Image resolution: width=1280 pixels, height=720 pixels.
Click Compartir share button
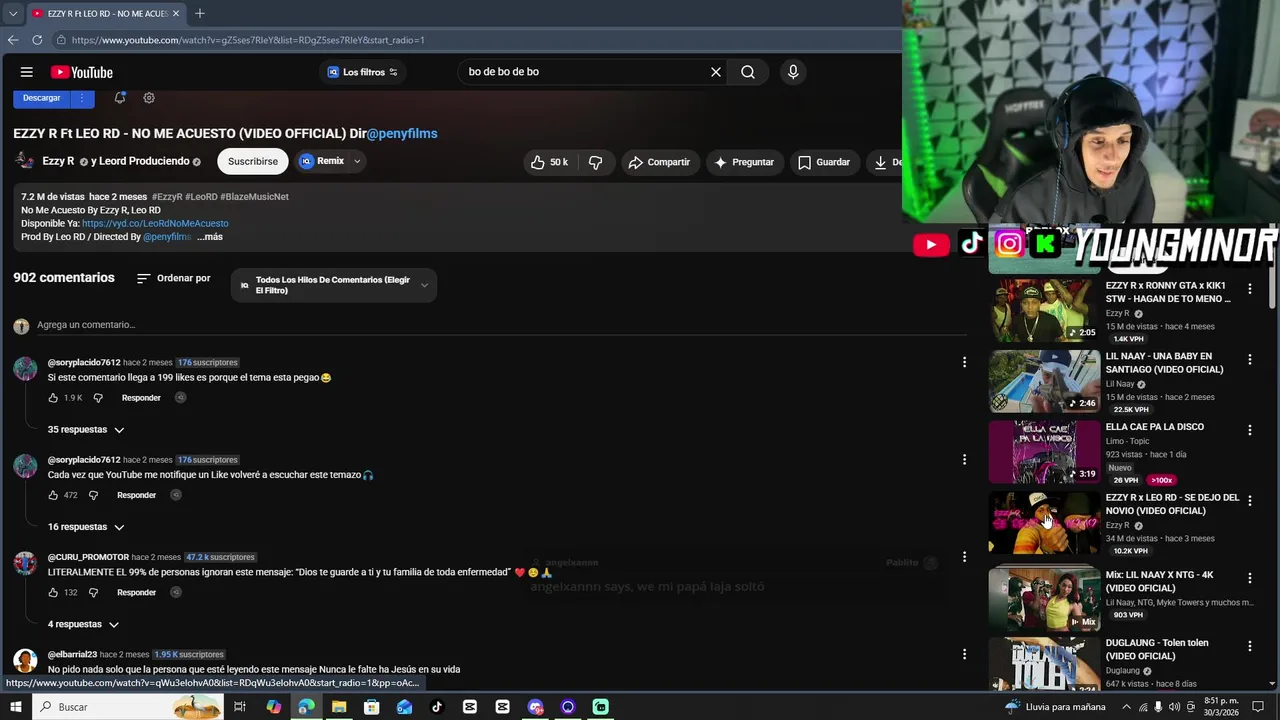[x=659, y=162]
